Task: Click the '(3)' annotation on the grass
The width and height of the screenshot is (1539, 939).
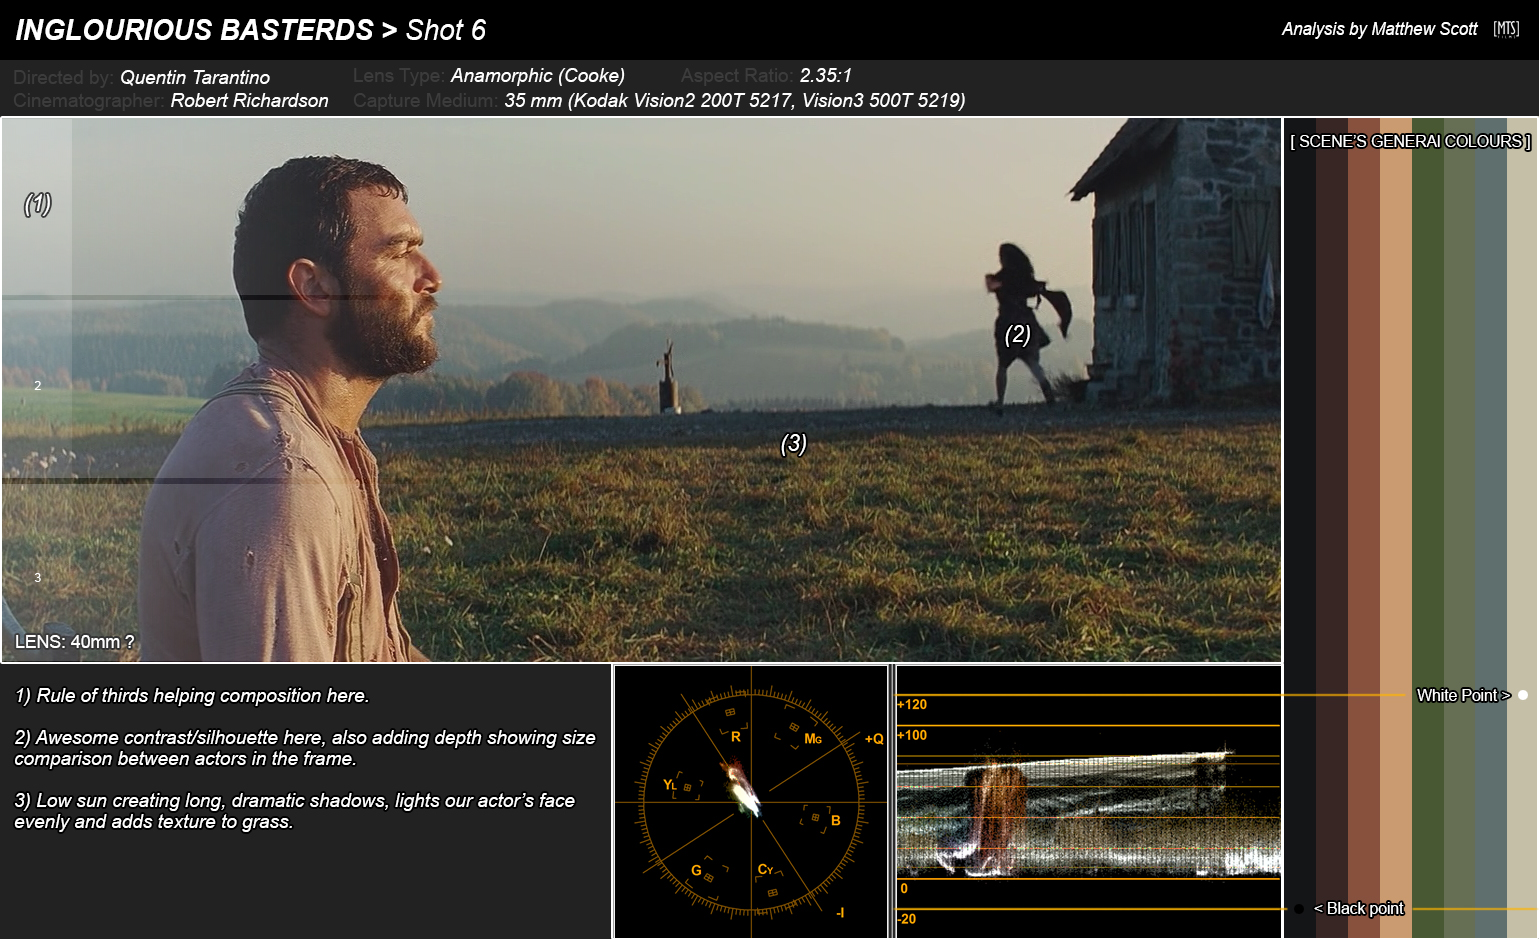Action: (794, 443)
